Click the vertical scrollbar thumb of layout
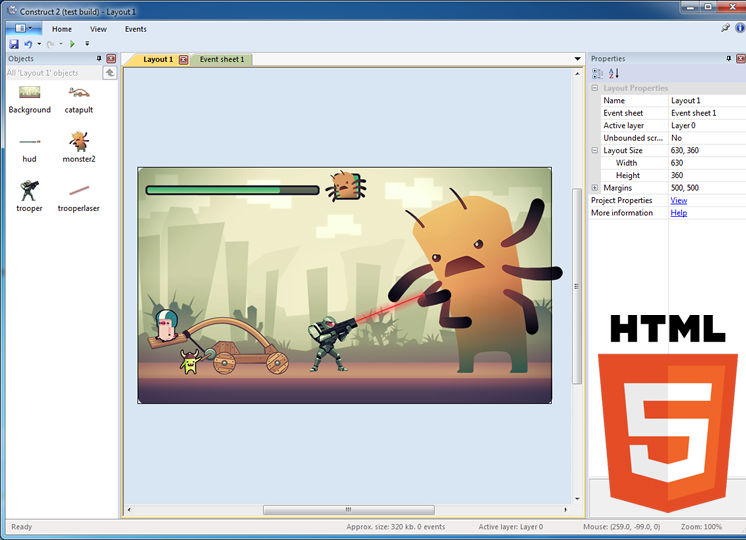The width and height of the screenshot is (746, 540). [577, 286]
